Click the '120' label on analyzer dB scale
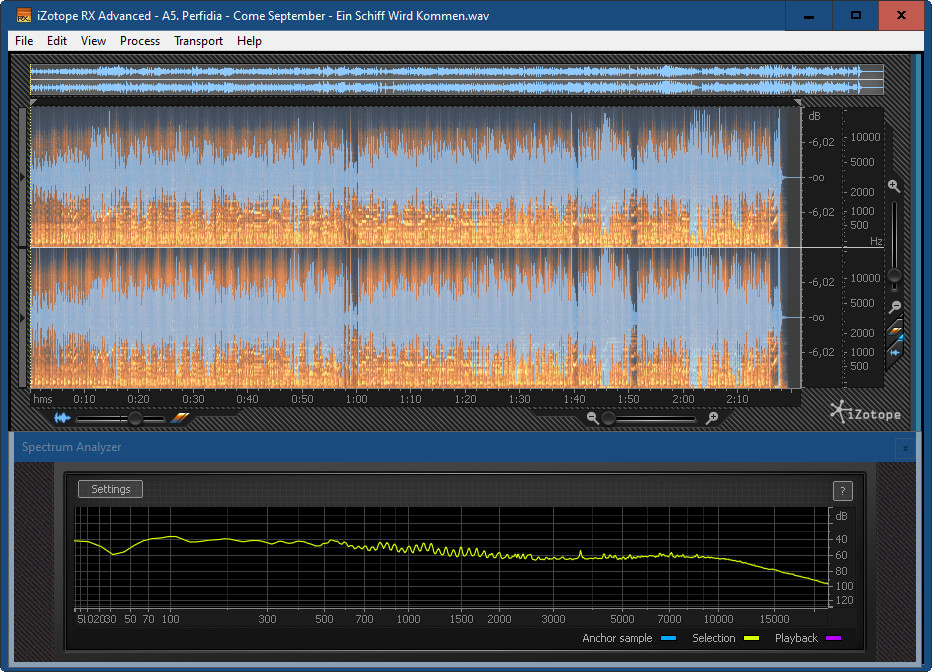 (x=844, y=601)
